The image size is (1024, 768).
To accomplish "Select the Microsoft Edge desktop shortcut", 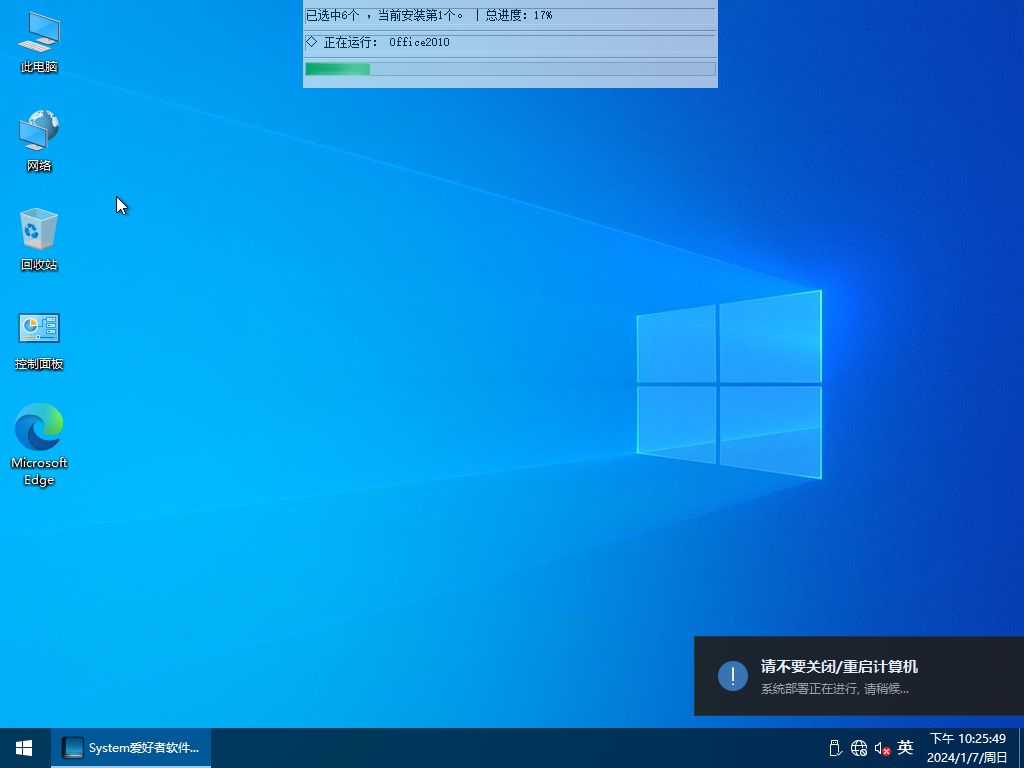I will 39,445.
